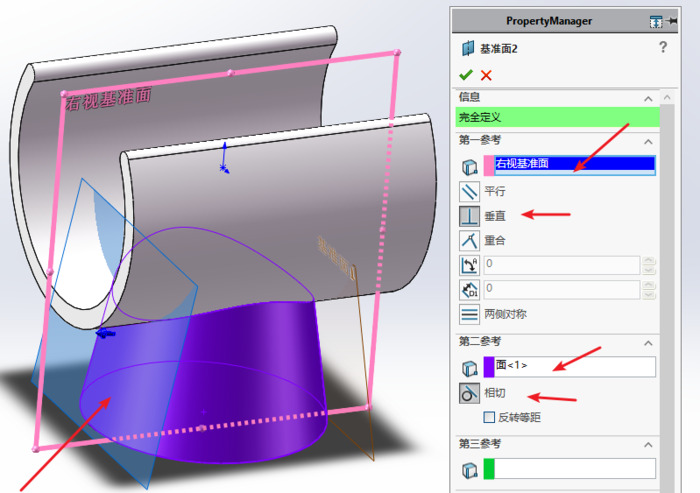Select the 垂直 (Perpendicular) constraint icon
Image resolution: width=700 pixels, height=493 pixels.
(469, 215)
